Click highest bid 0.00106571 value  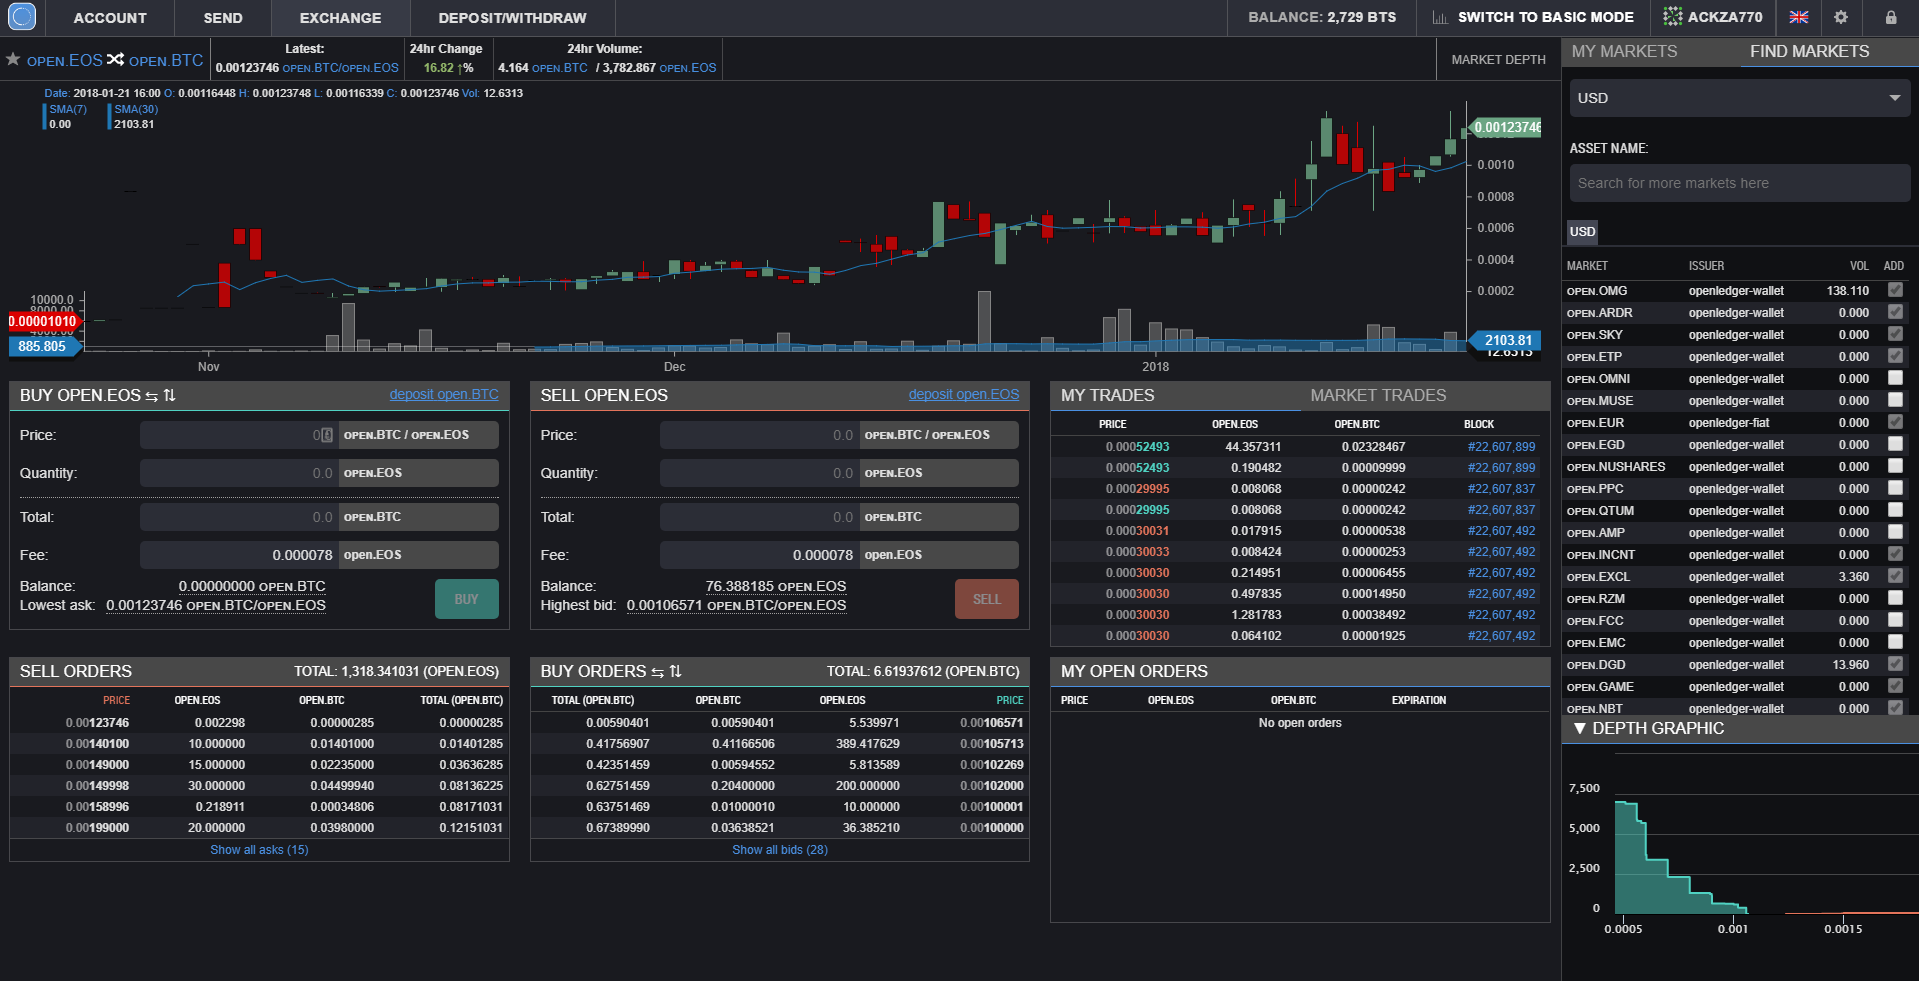[736, 605]
